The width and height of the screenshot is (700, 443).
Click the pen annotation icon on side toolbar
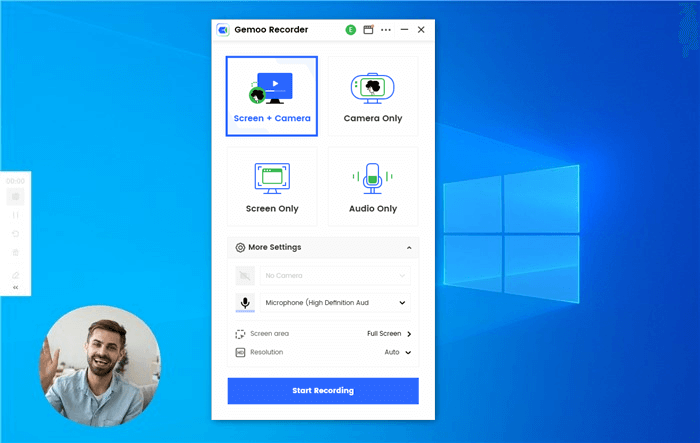coord(16,275)
